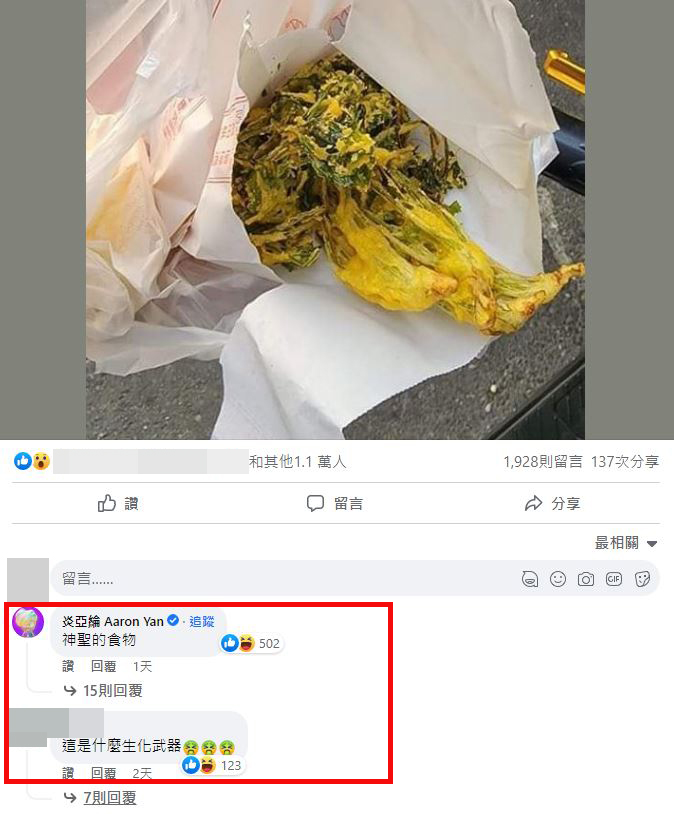Expand the 7則回覆 replies thread
The height and width of the screenshot is (814, 674).
point(110,798)
